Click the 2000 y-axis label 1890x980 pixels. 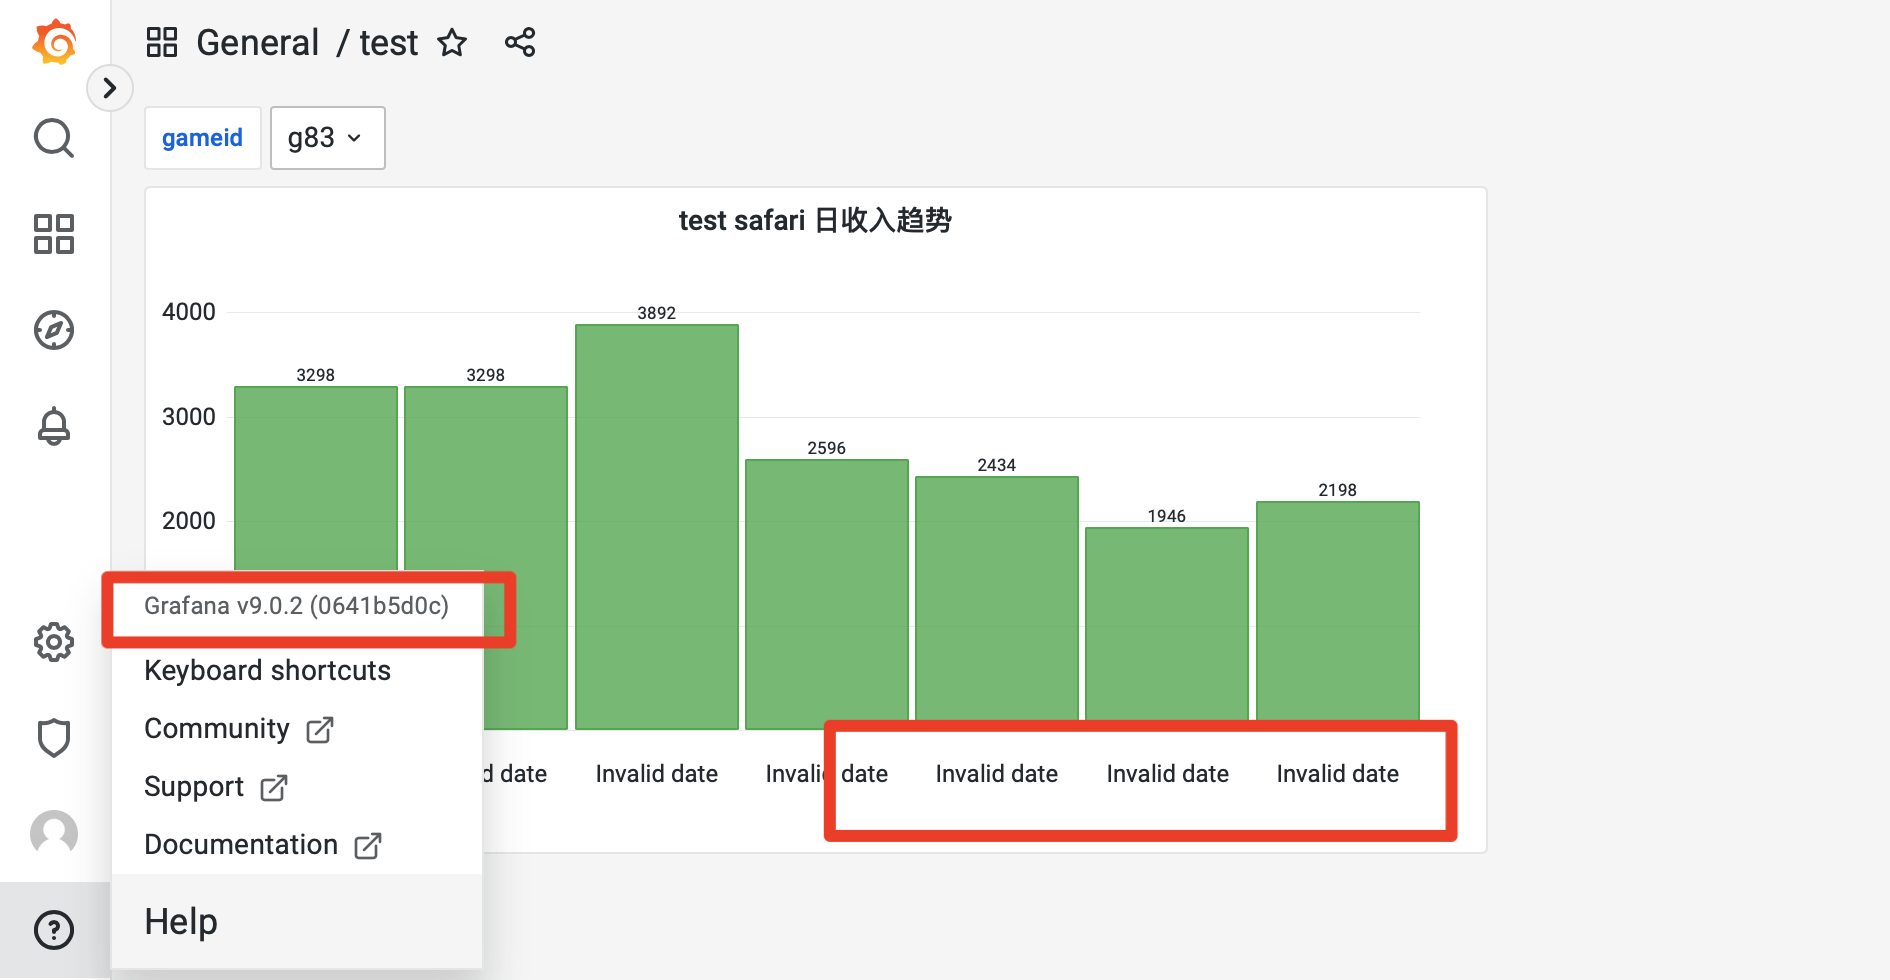coord(189,521)
